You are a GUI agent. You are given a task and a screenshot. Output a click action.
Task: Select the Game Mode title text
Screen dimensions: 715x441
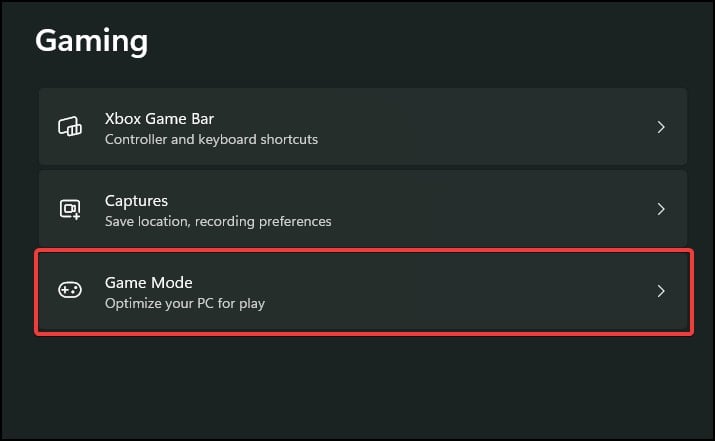149,283
